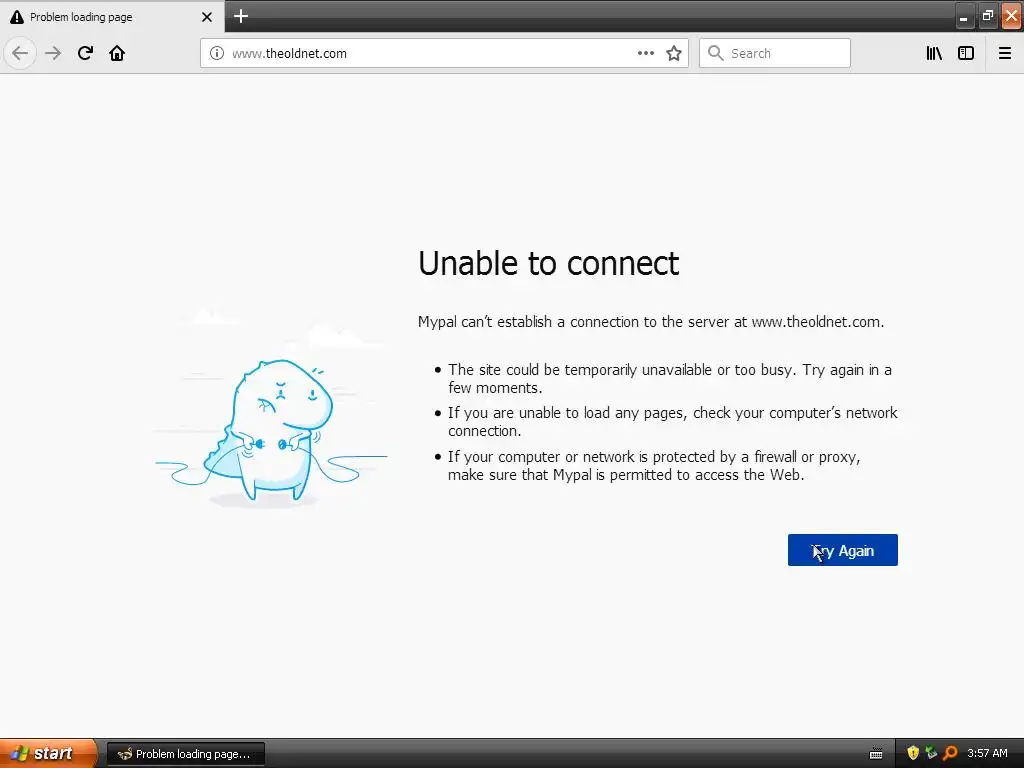Close the Mypal browser window

point(1012,16)
